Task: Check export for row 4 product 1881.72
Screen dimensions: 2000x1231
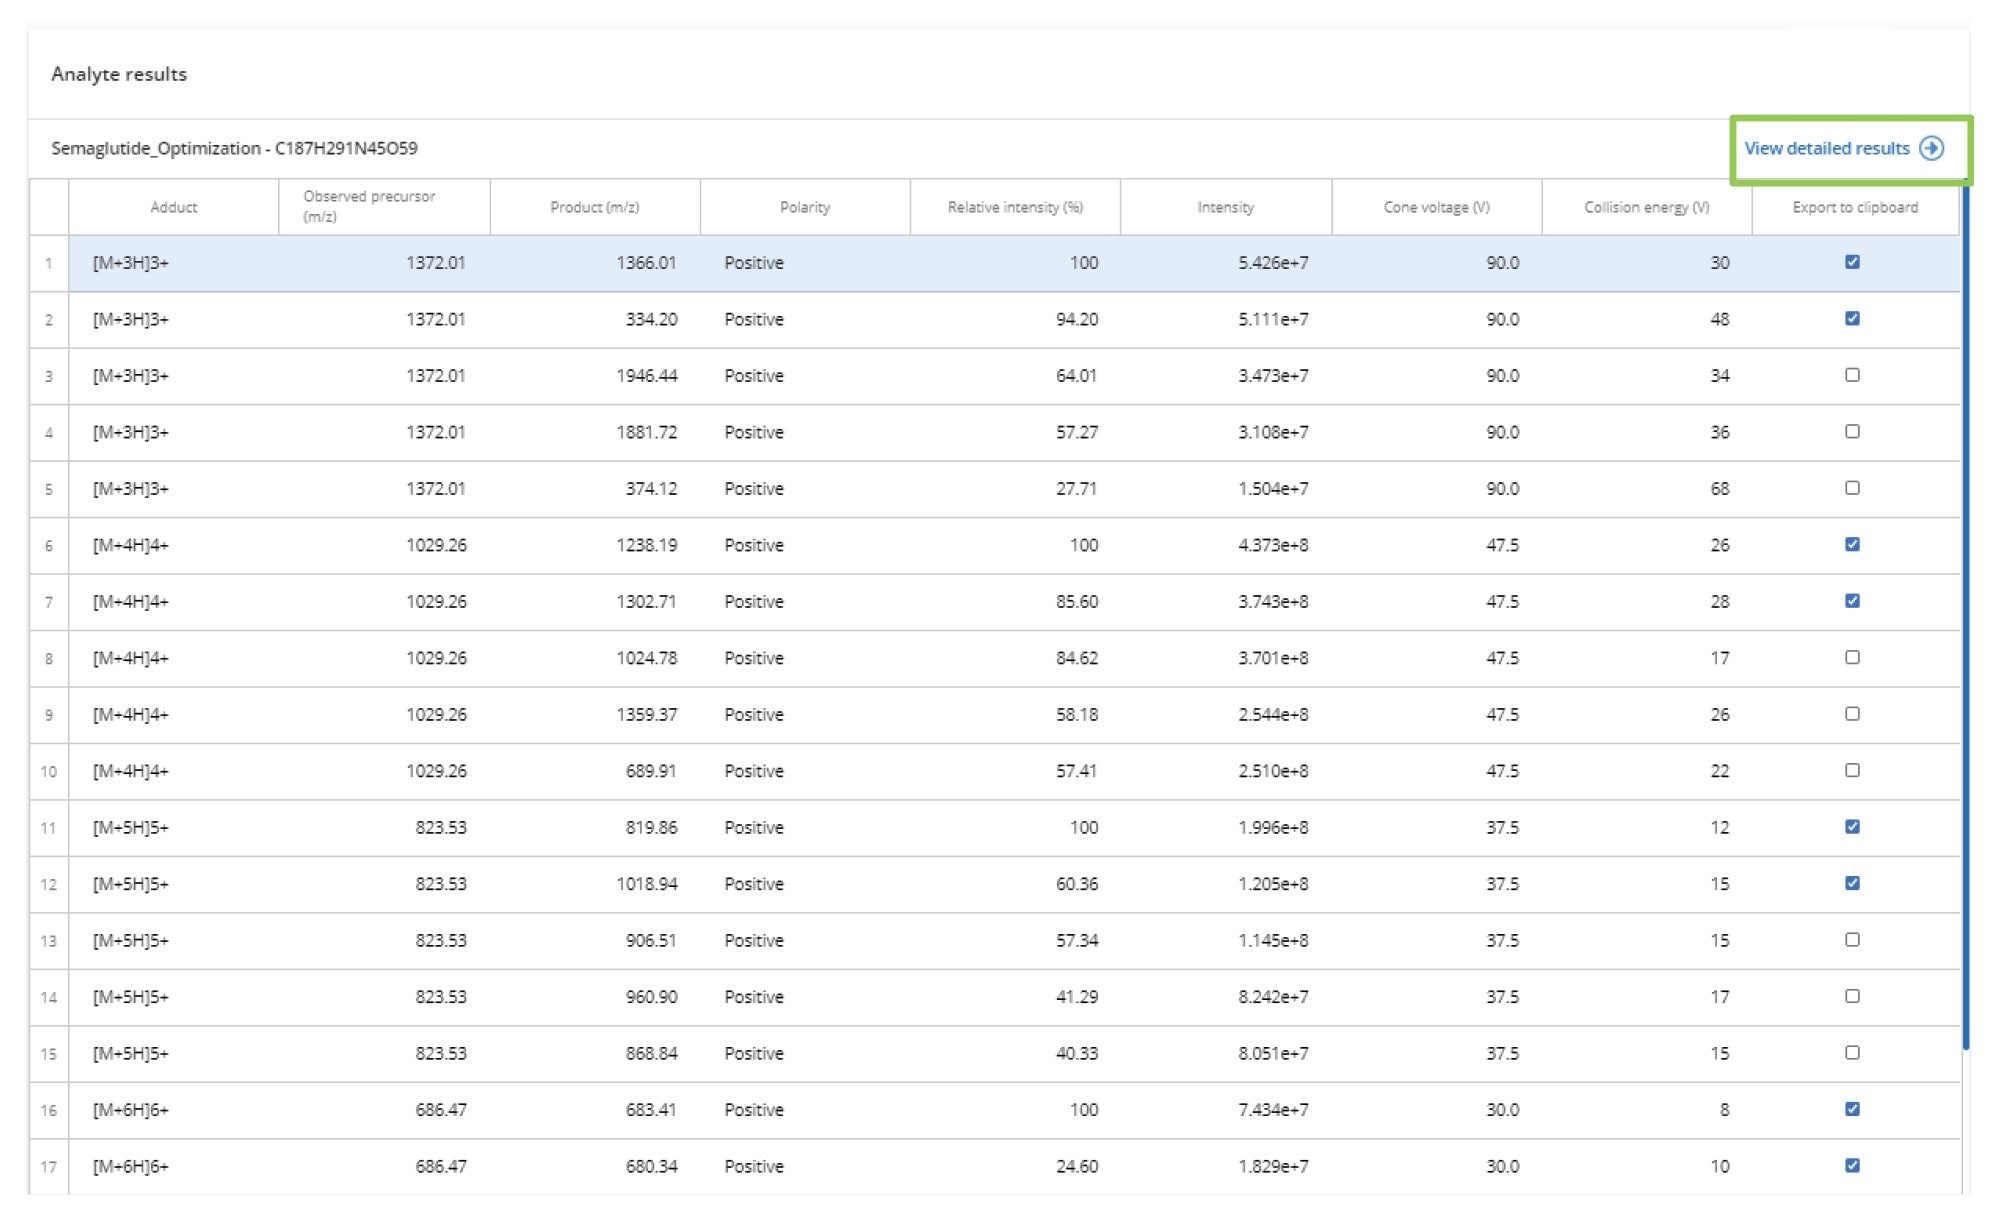Action: [x=1854, y=432]
